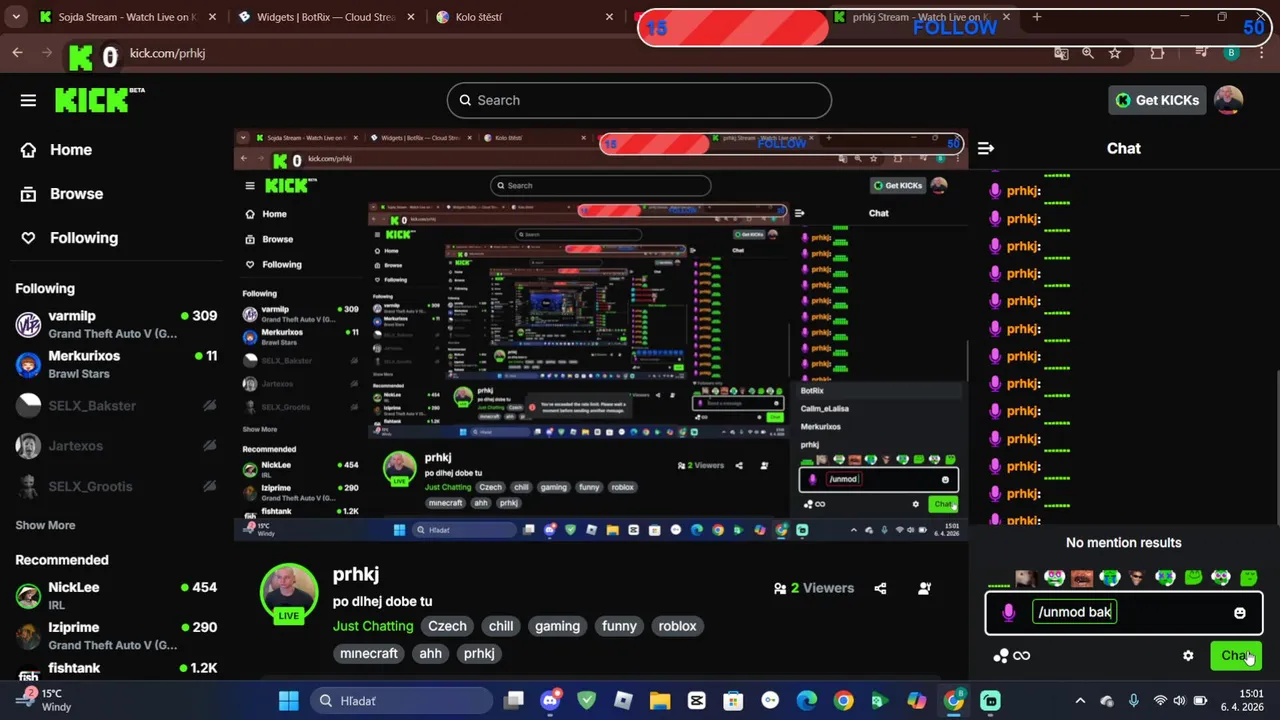Click the chat points bubbles icon
Viewport: 1280px width, 720px height.
1000,656
